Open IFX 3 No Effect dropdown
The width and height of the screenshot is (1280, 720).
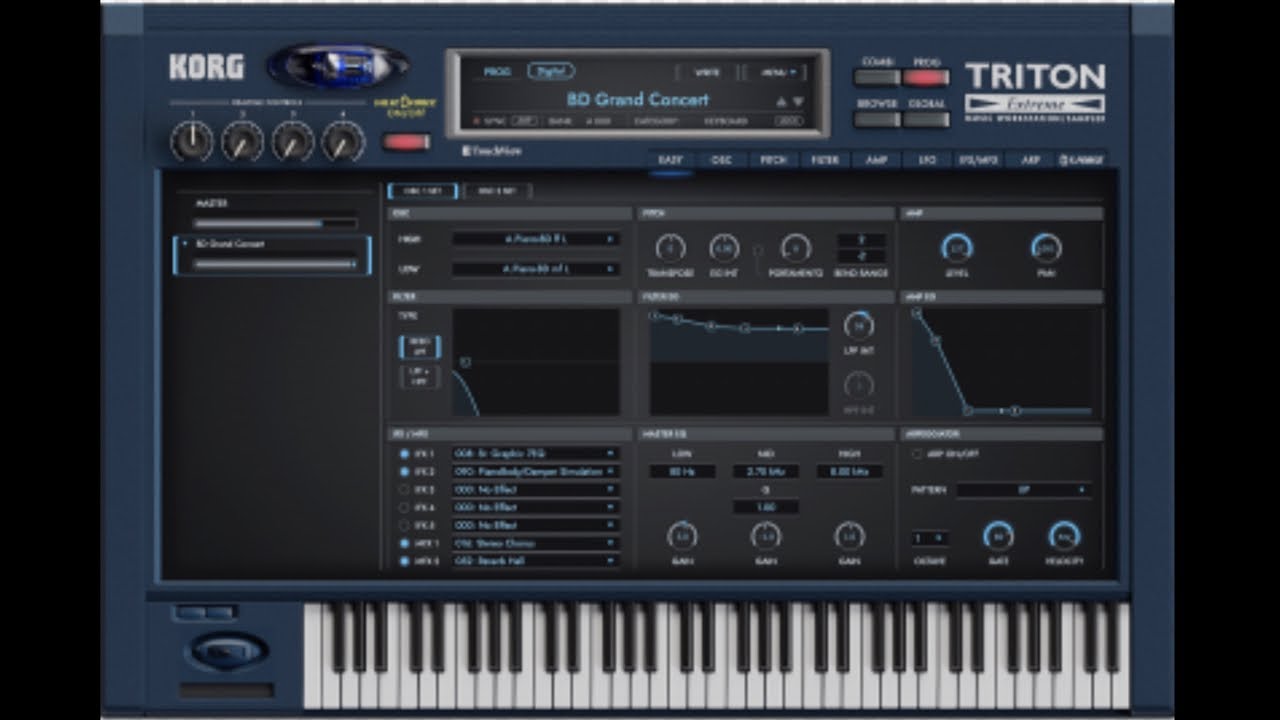(535, 489)
